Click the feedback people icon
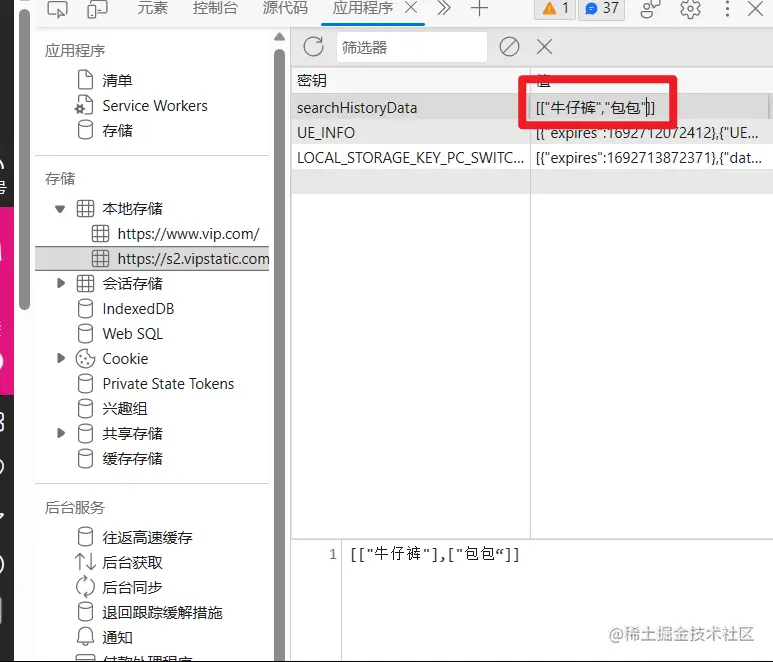773x662 pixels. click(650, 8)
